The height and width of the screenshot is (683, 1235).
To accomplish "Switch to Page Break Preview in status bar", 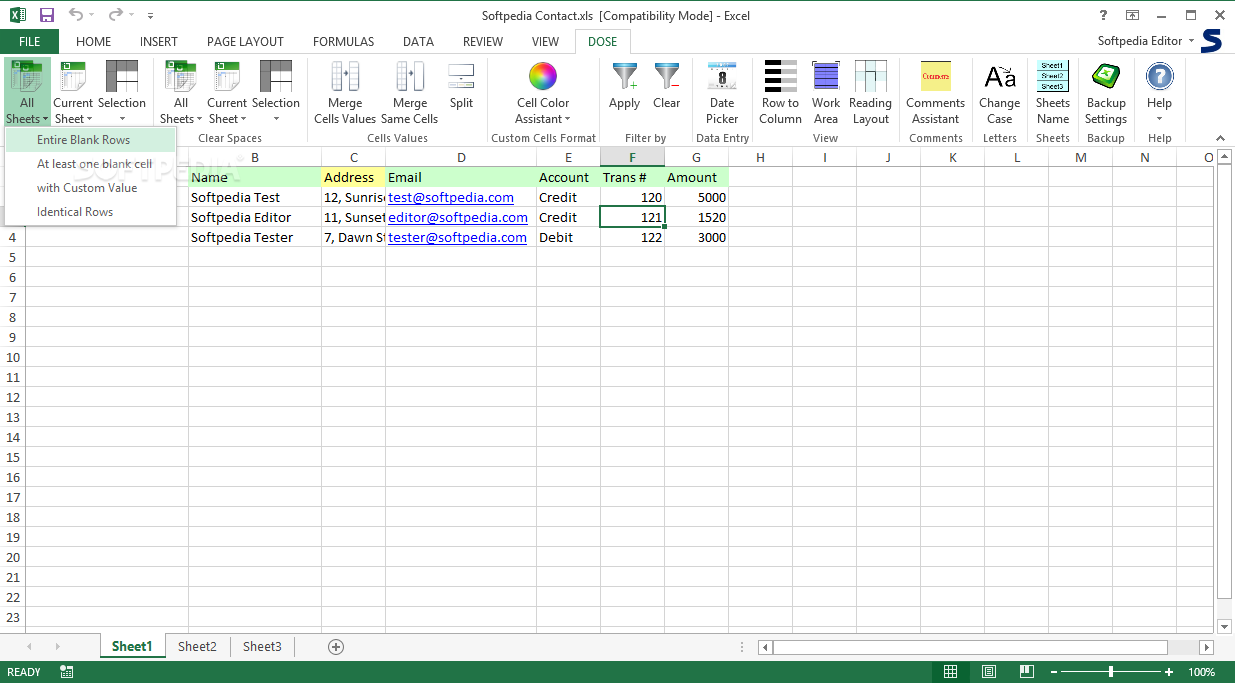I will point(1025,672).
